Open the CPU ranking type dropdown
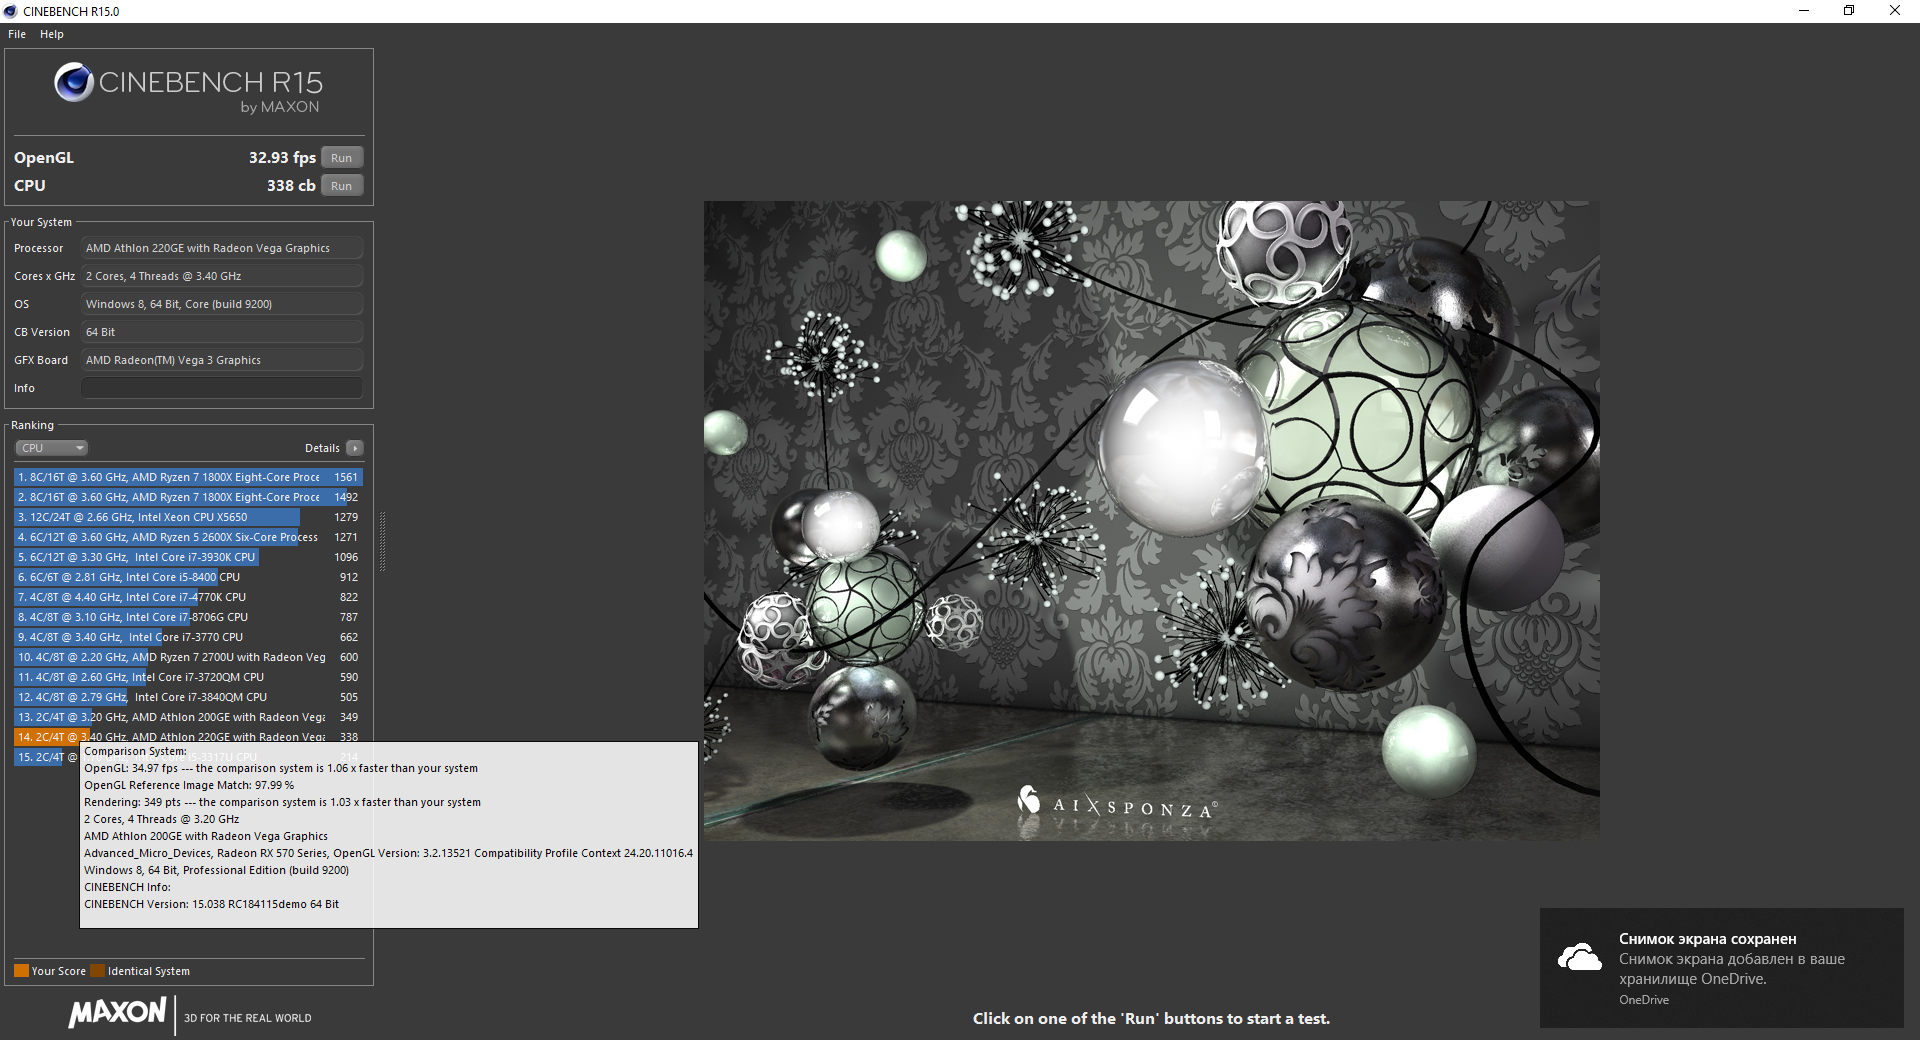This screenshot has width=1920, height=1040. 52,448
